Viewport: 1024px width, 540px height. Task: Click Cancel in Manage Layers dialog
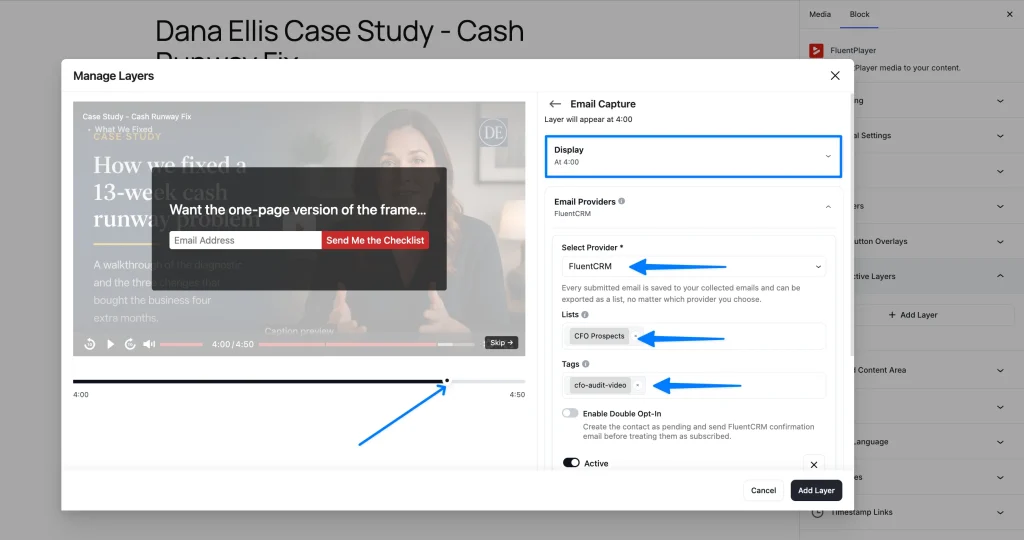(x=763, y=490)
